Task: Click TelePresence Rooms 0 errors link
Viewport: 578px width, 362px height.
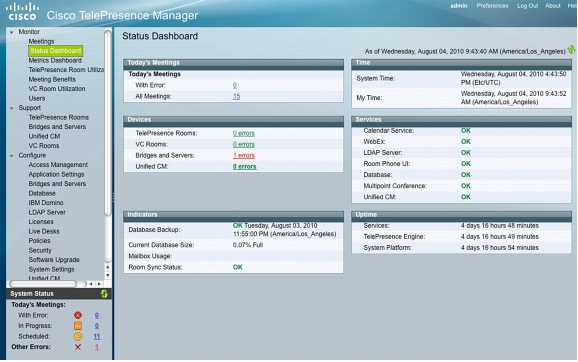Action: [244, 133]
